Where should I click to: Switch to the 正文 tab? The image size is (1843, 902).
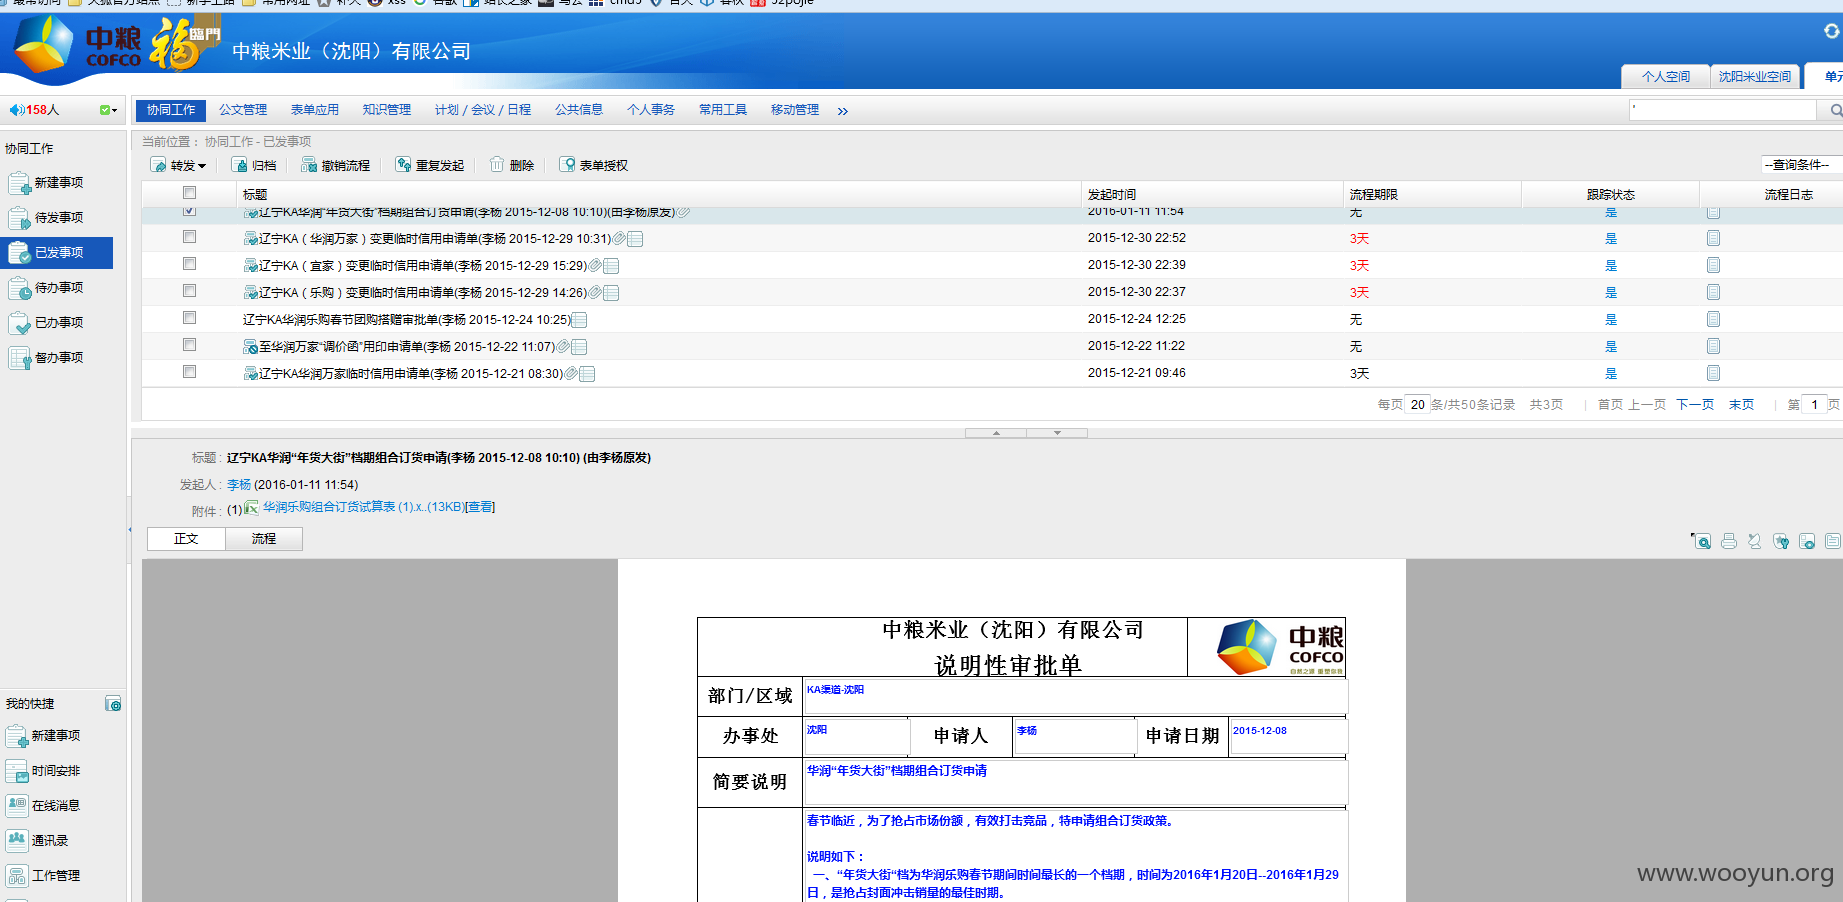tap(186, 539)
